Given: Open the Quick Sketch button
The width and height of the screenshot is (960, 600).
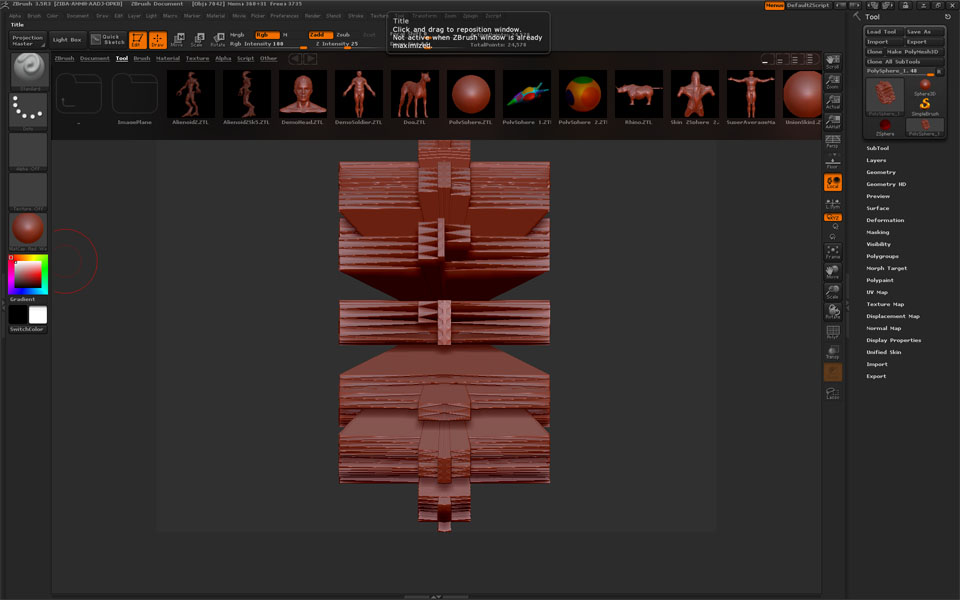Looking at the screenshot, I should click(108, 40).
